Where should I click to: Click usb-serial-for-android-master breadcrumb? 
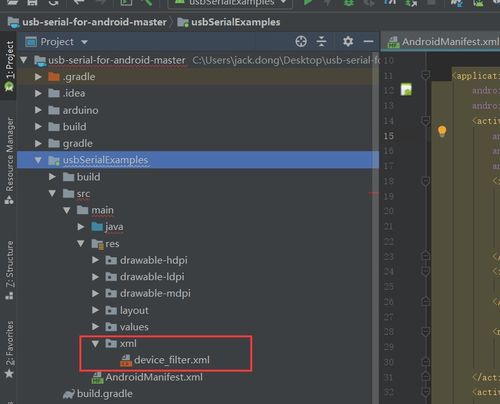point(87,22)
